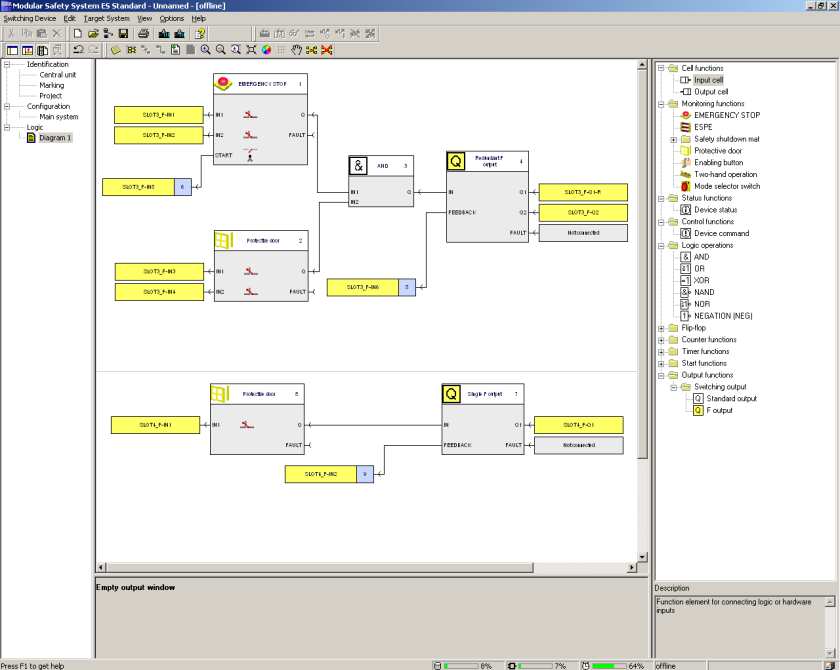This screenshot has height=670, width=840.
Task: Click the tag label toolbar icon
Action: pyautogui.click(x=116, y=50)
